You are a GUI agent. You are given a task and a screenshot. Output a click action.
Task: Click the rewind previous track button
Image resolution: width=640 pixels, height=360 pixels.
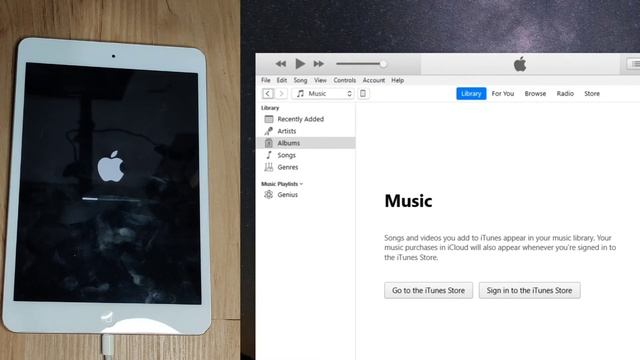[280, 64]
